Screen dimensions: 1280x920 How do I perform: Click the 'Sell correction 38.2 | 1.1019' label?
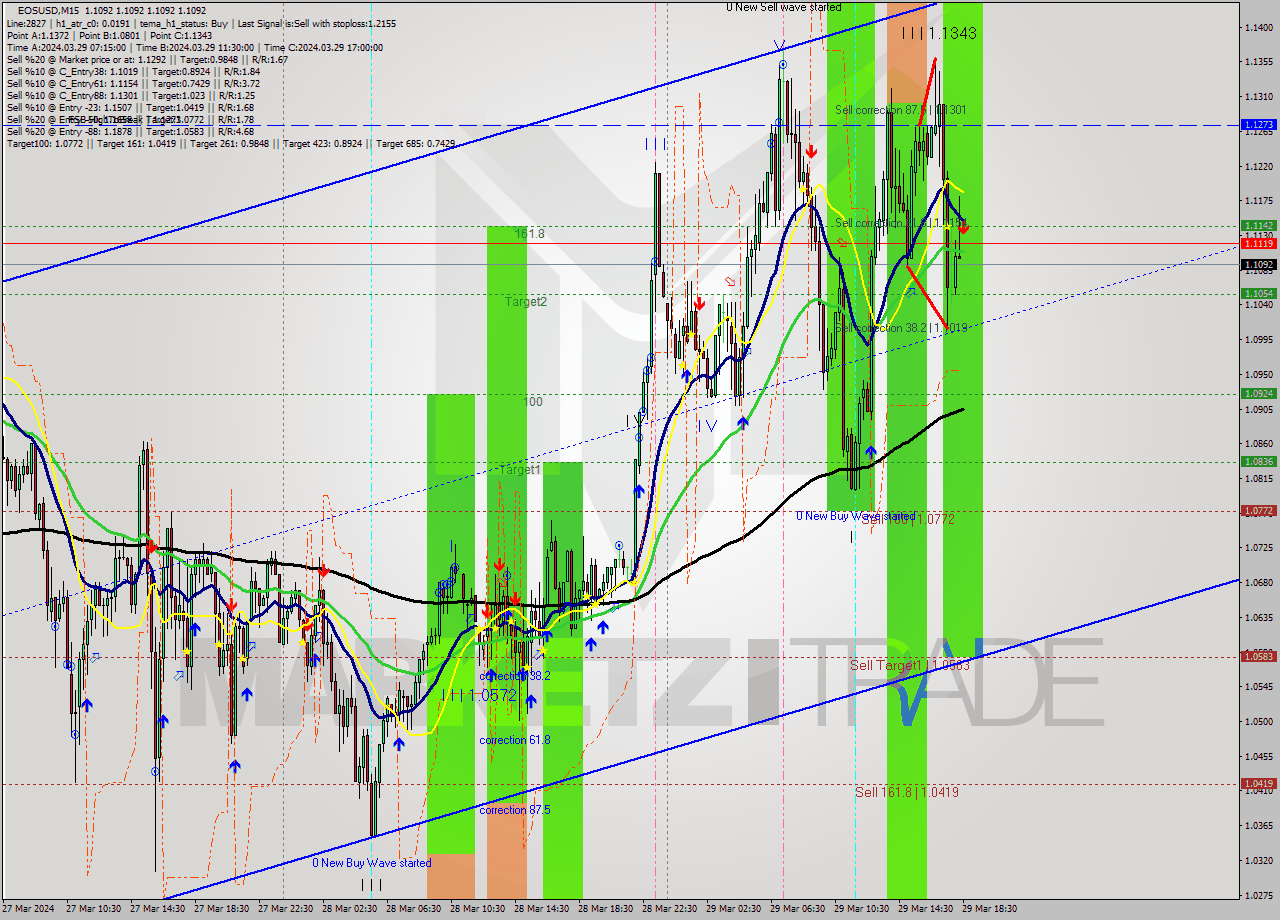point(901,328)
